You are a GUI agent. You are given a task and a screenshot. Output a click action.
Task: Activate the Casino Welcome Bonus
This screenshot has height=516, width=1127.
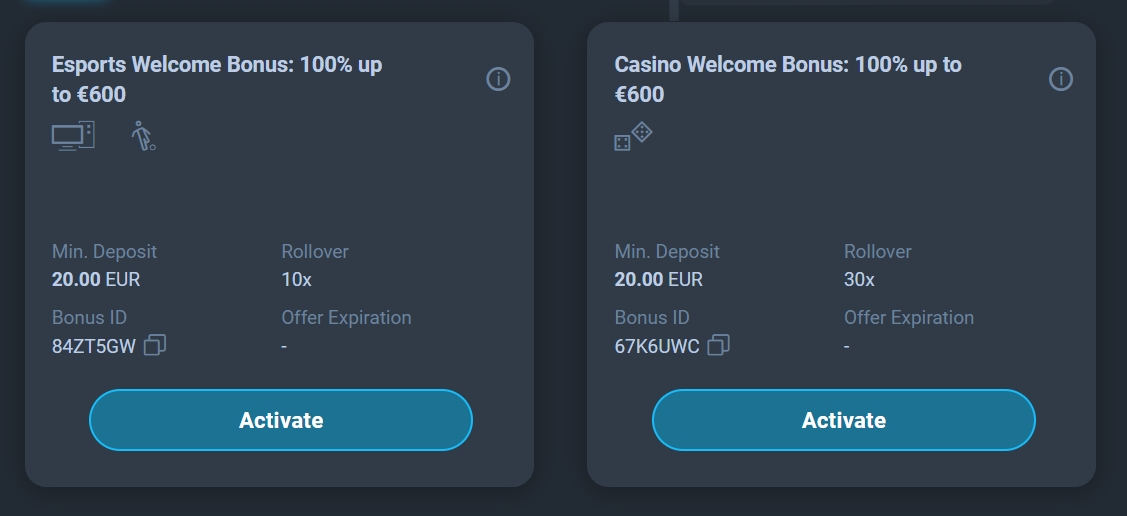pos(844,420)
